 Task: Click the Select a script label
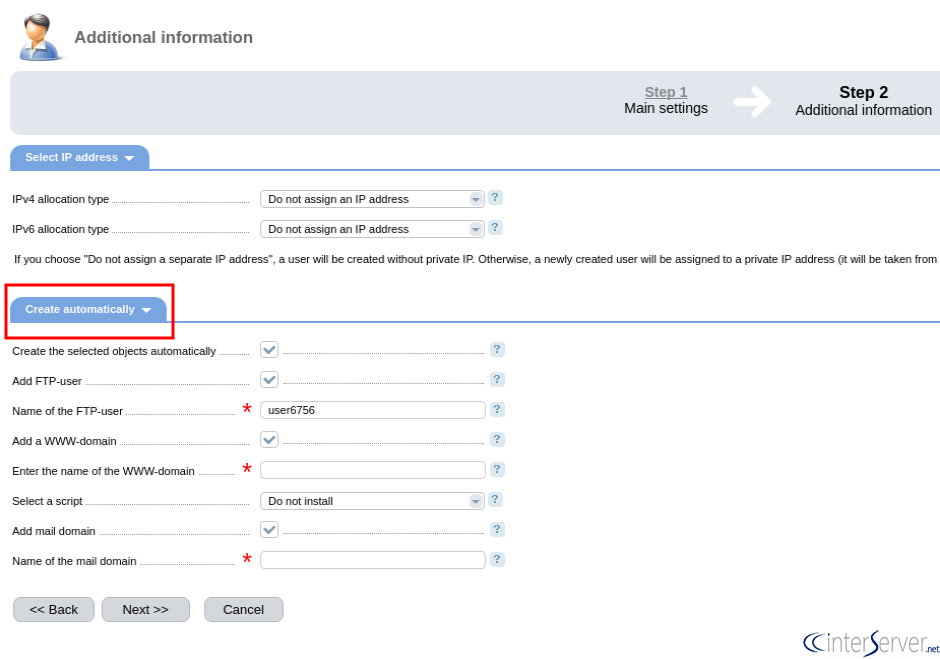(47, 501)
